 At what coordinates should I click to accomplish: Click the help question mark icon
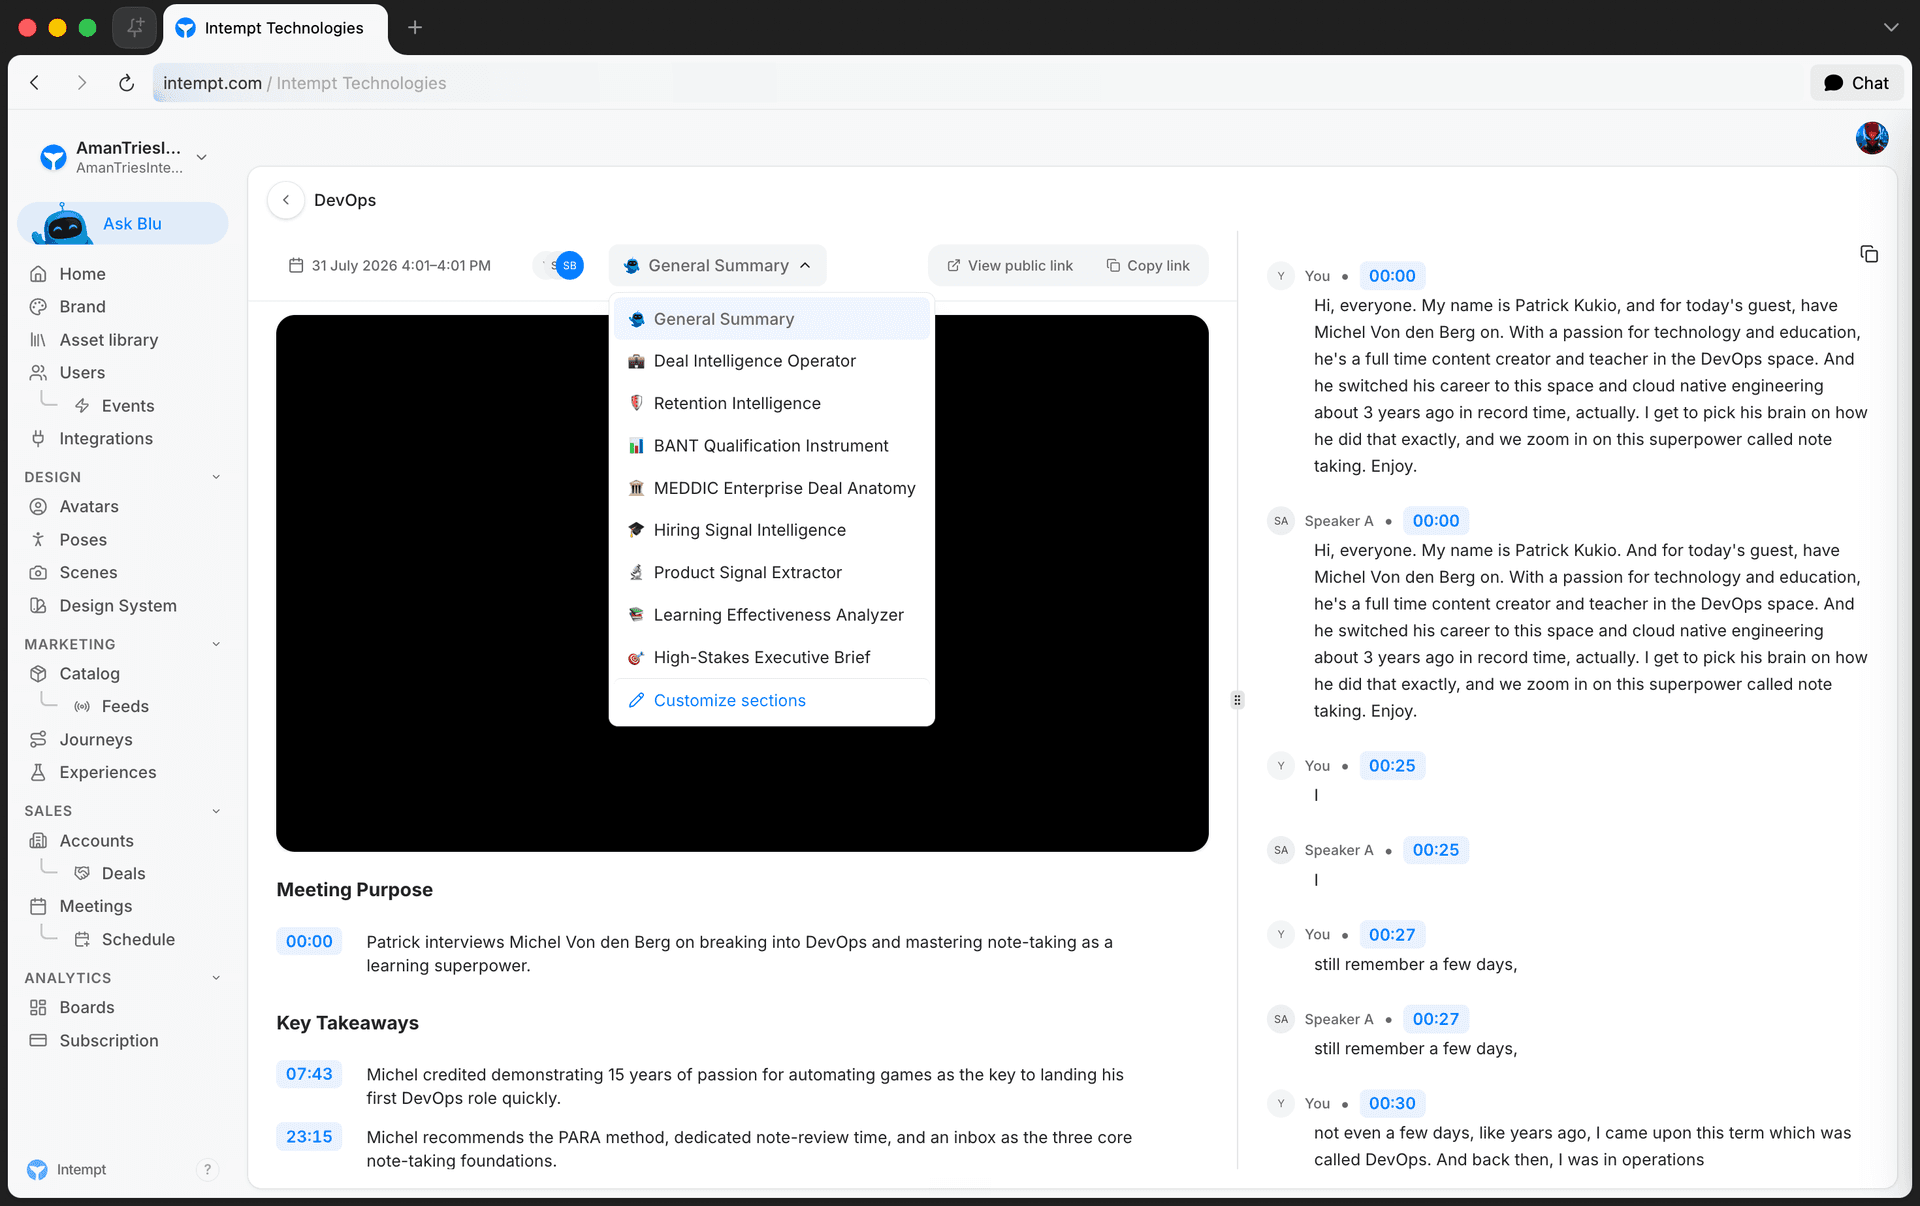click(207, 1170)
